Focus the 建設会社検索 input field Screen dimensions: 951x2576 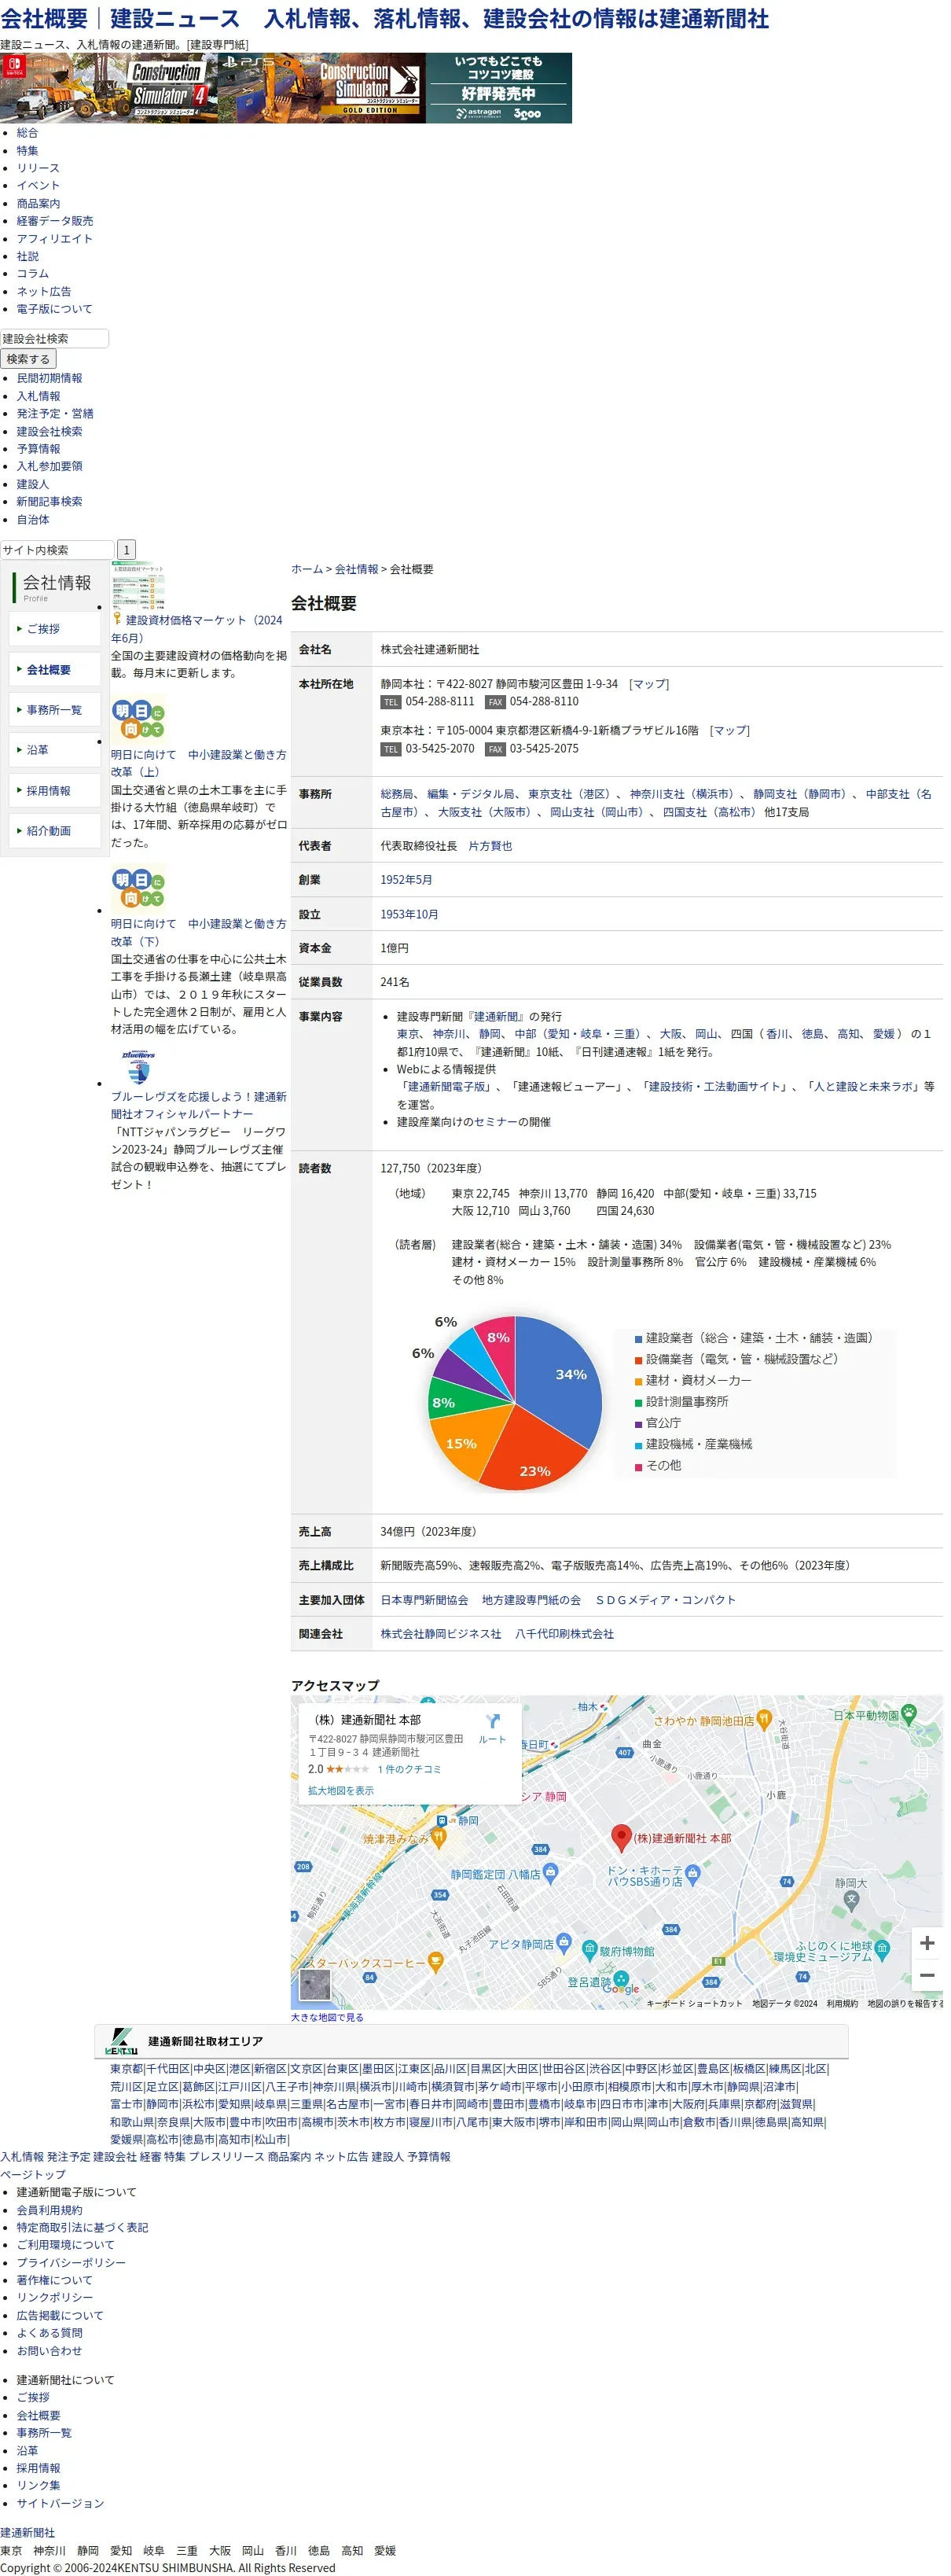click(x=54, y=339)
